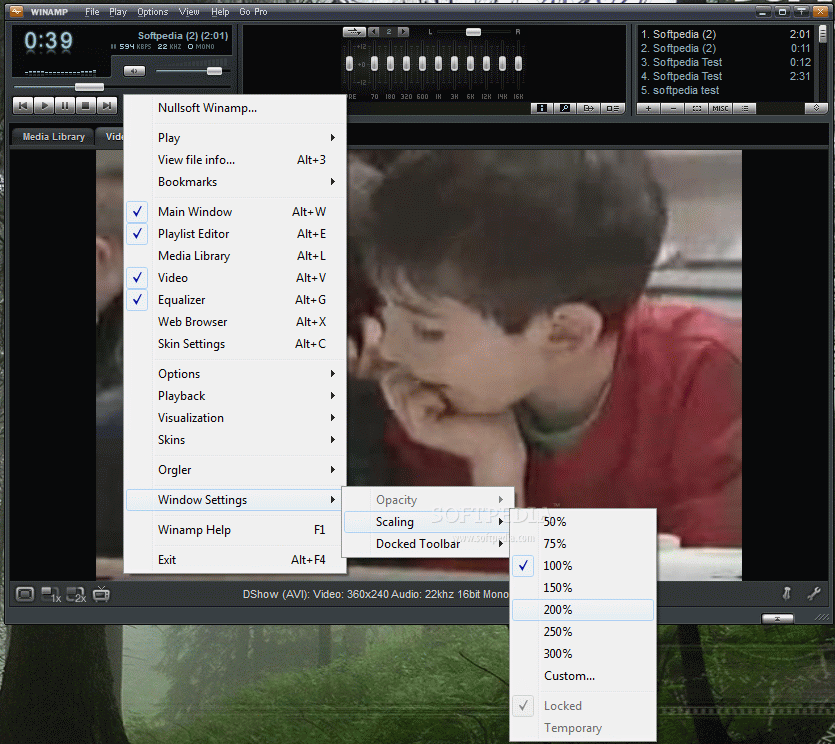
Task: Expand the Bookmarks submenu
Action: [235, 182]
